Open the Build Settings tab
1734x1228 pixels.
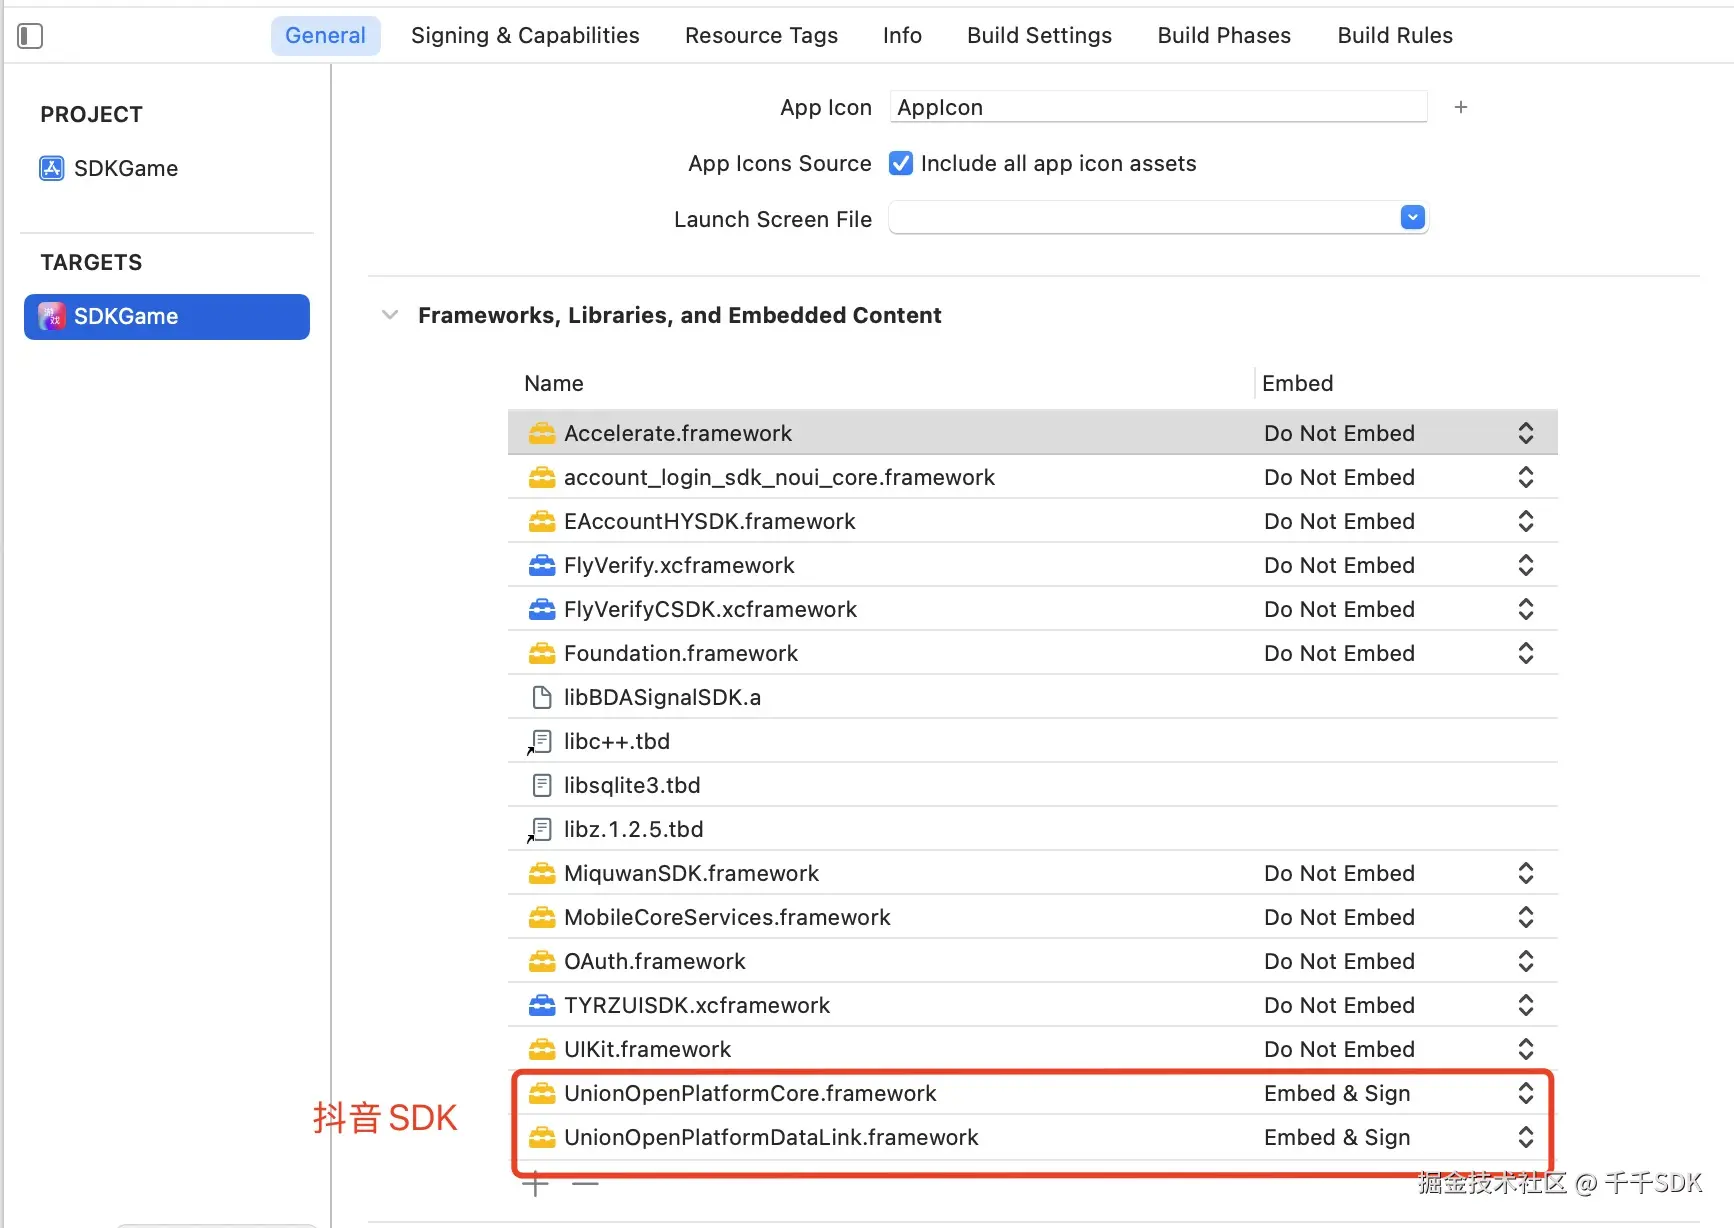[1039, 36]
